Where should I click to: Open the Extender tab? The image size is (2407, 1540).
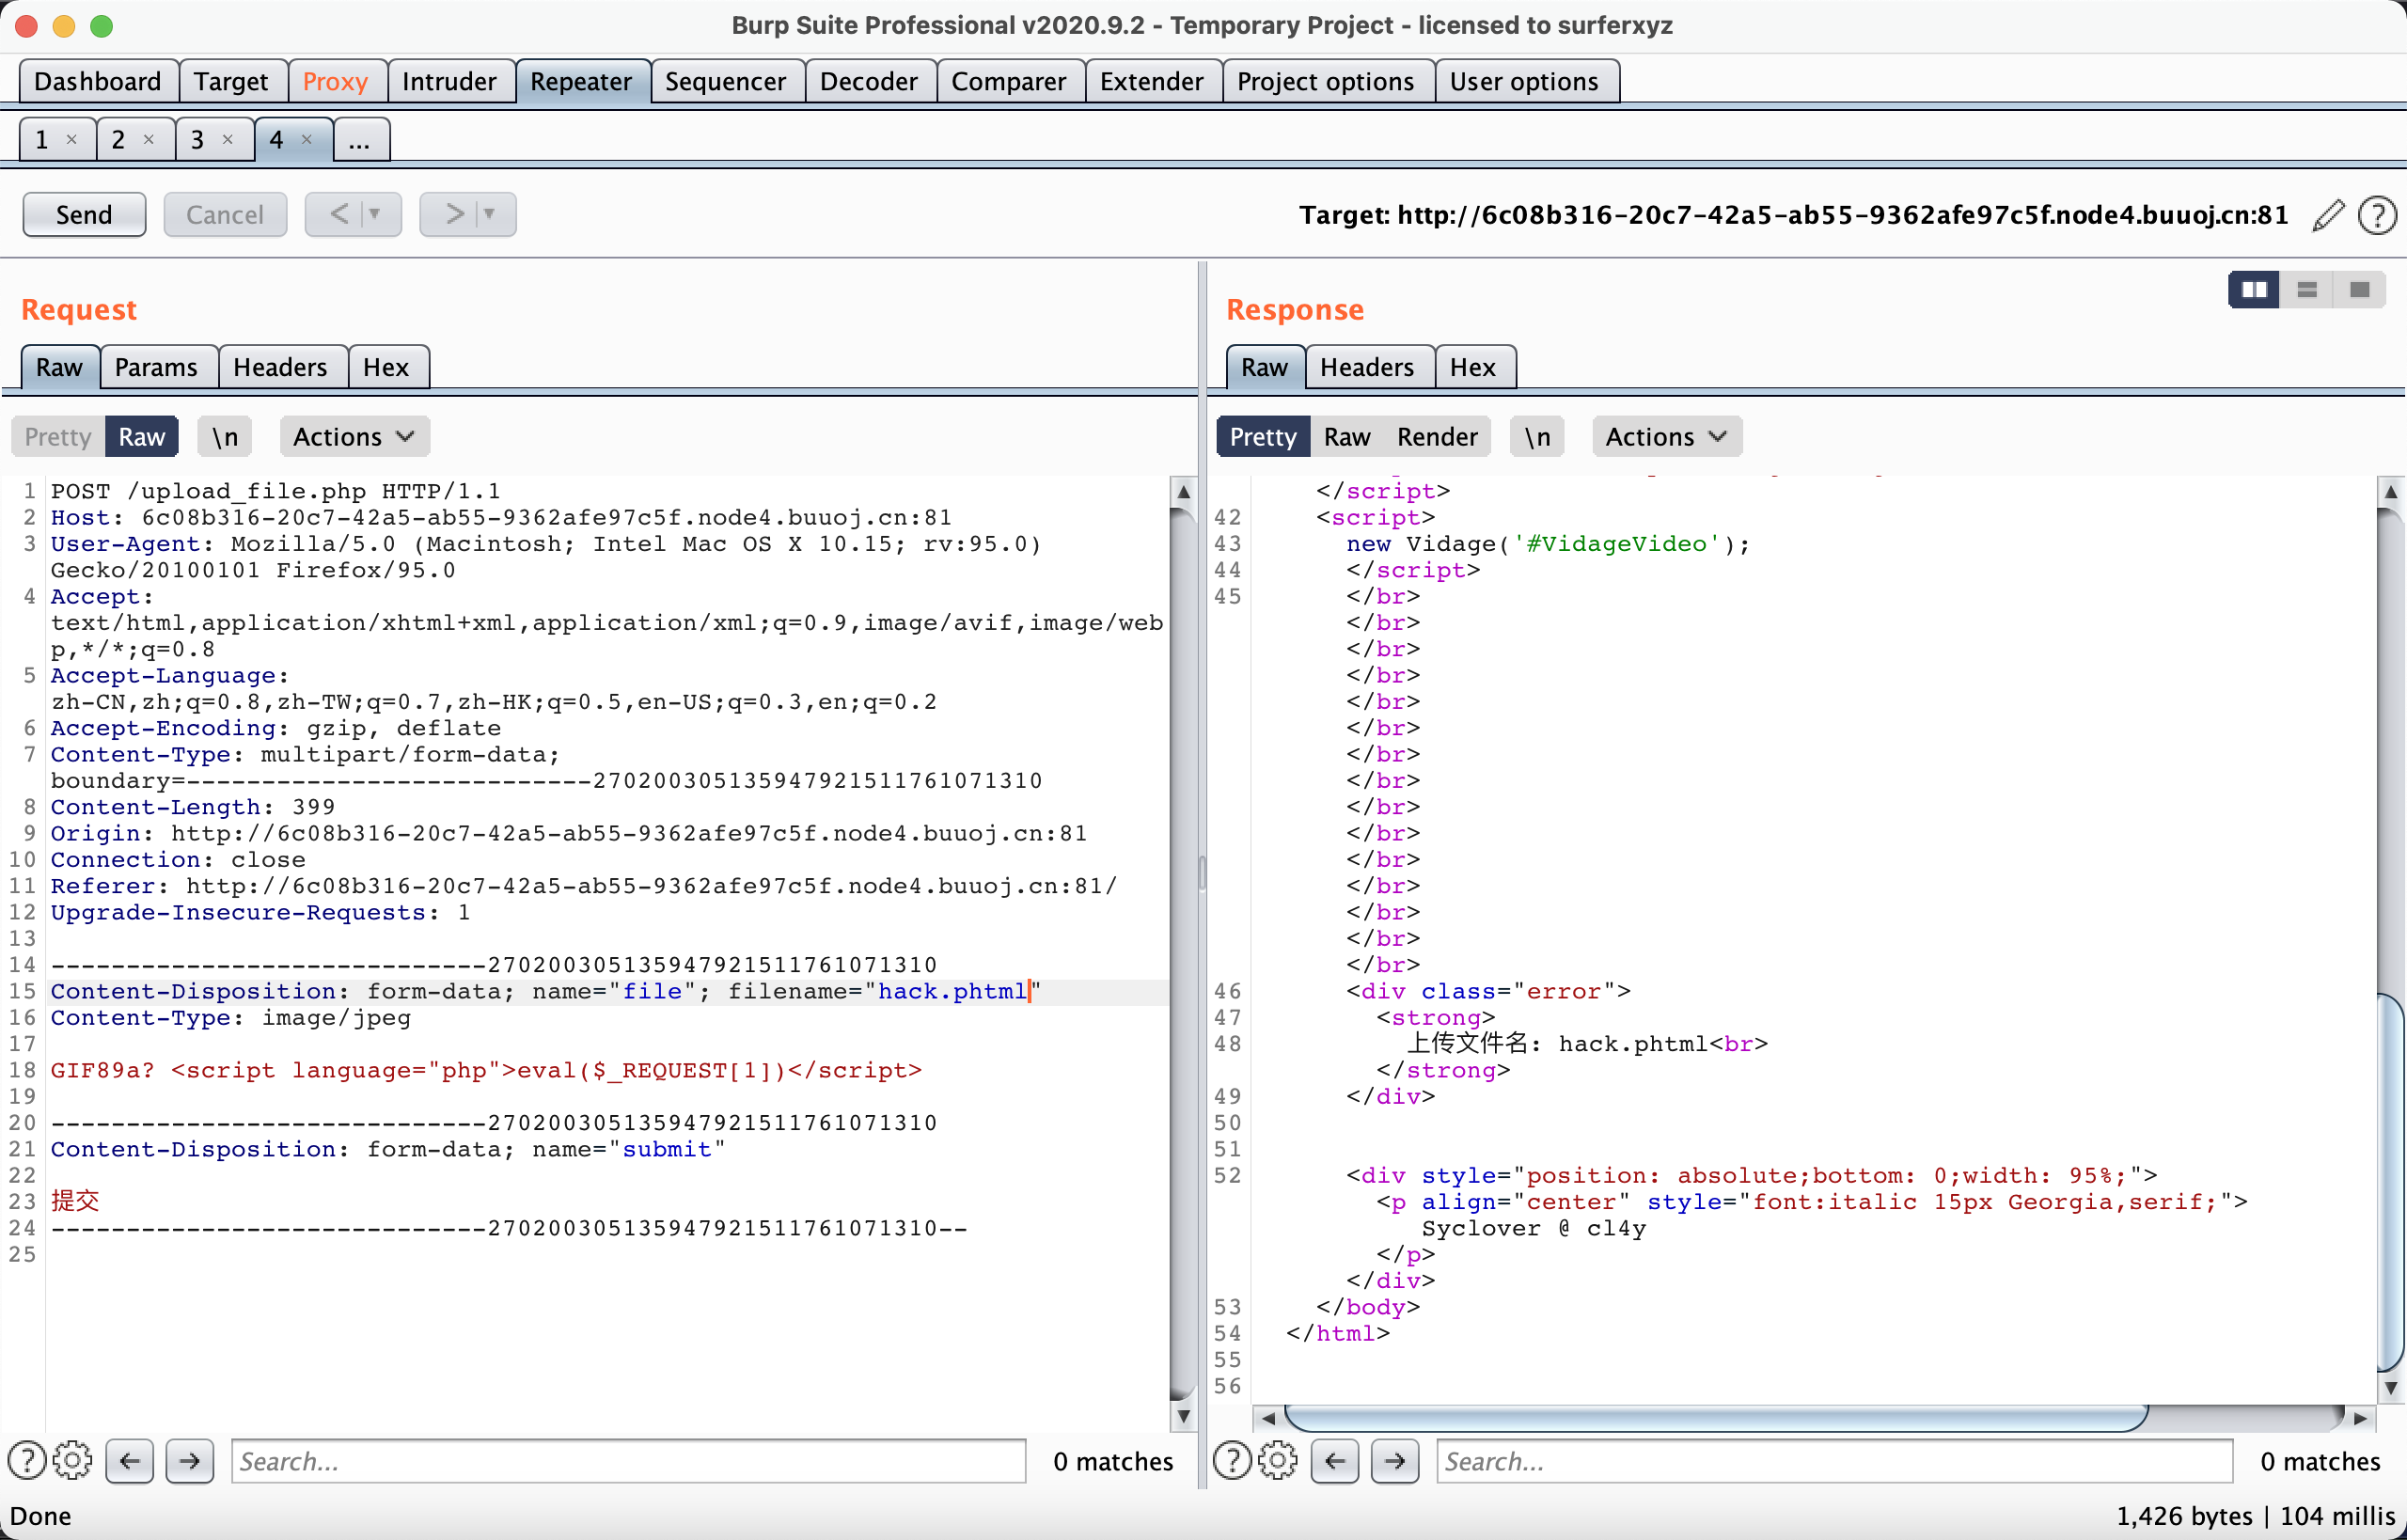(1152, 81)
